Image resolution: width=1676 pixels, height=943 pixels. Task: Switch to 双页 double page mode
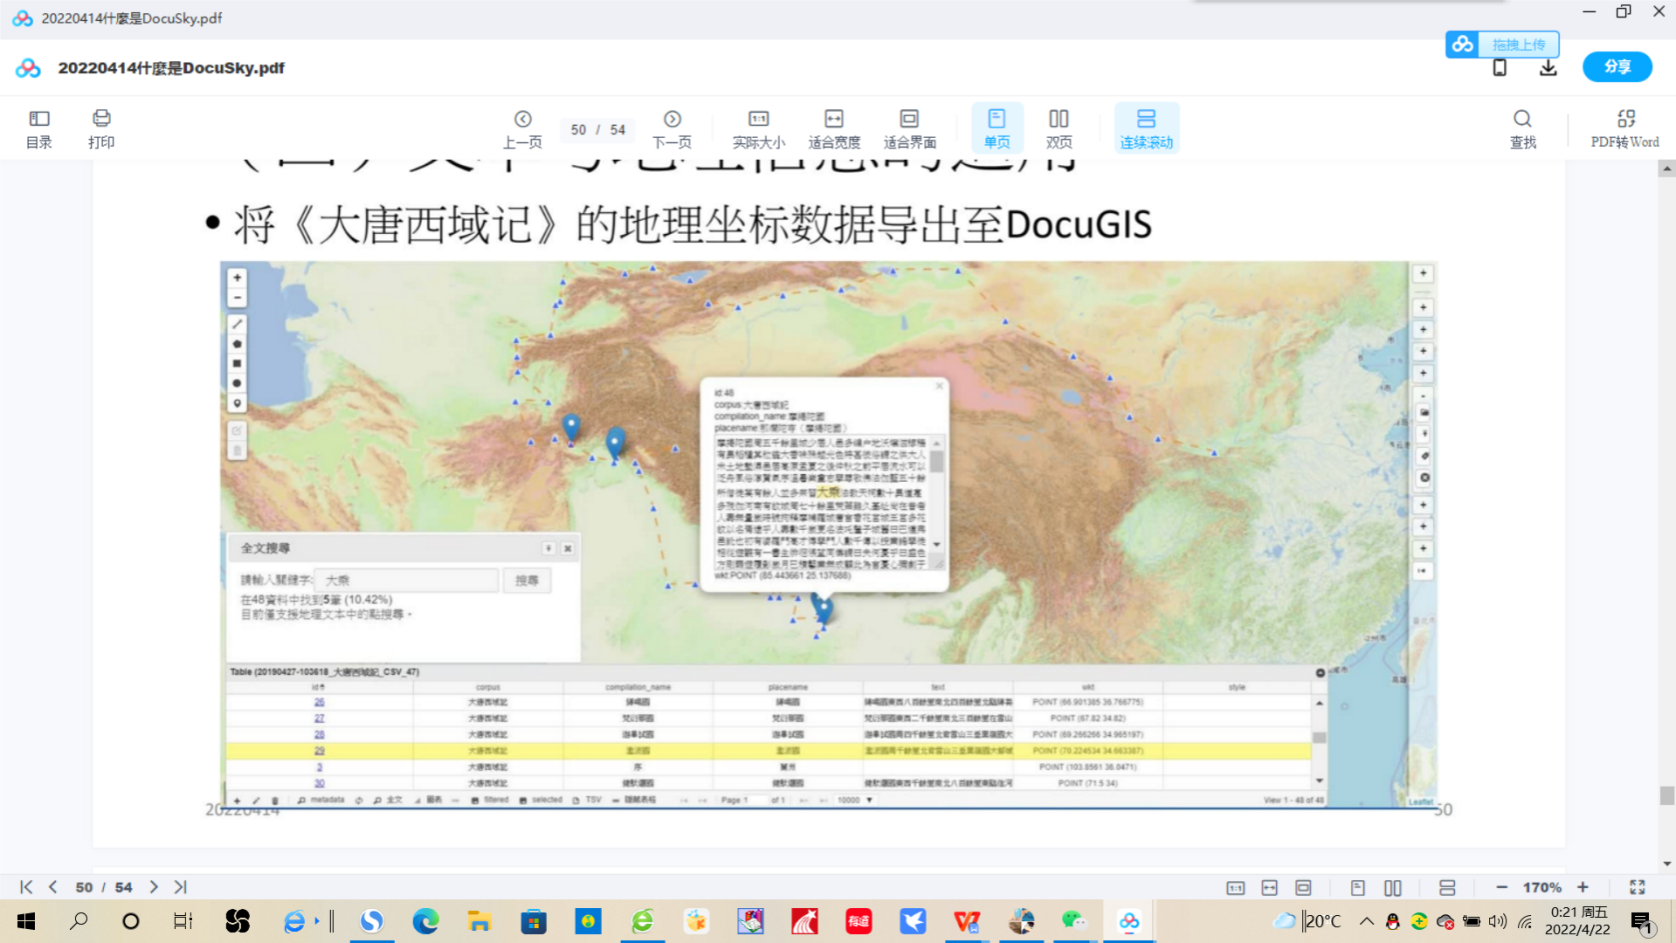(1059, 129)
